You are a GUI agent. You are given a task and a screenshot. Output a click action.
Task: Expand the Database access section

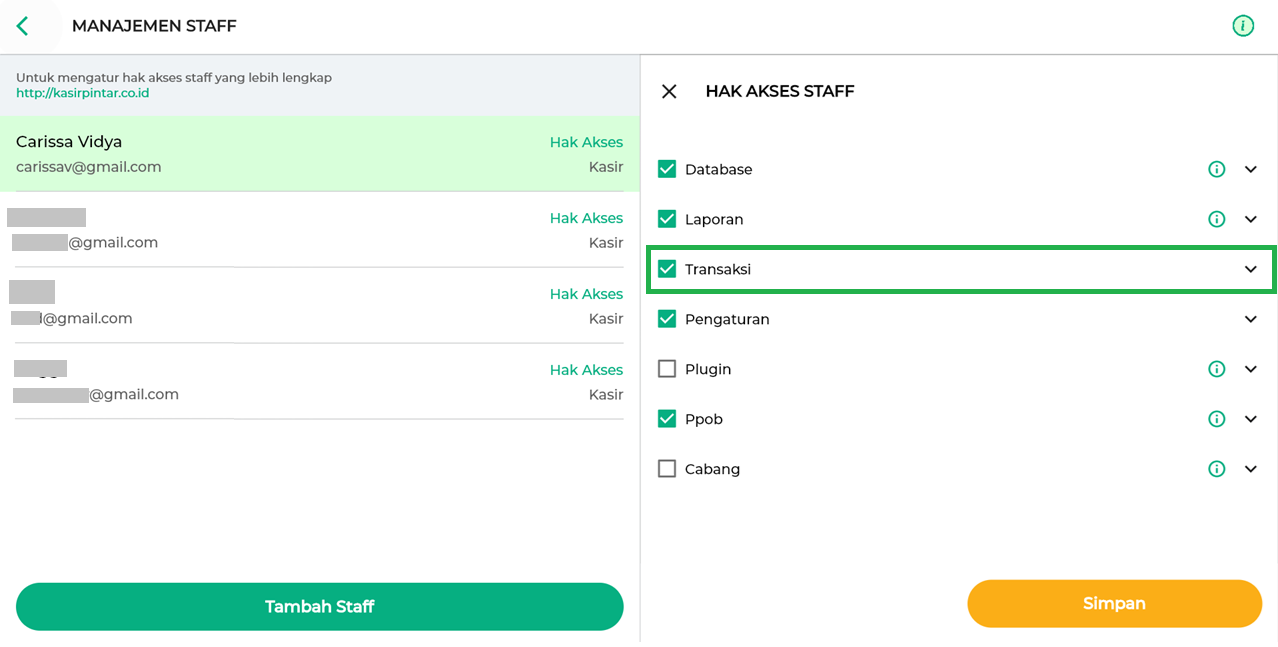(1250, 170)
